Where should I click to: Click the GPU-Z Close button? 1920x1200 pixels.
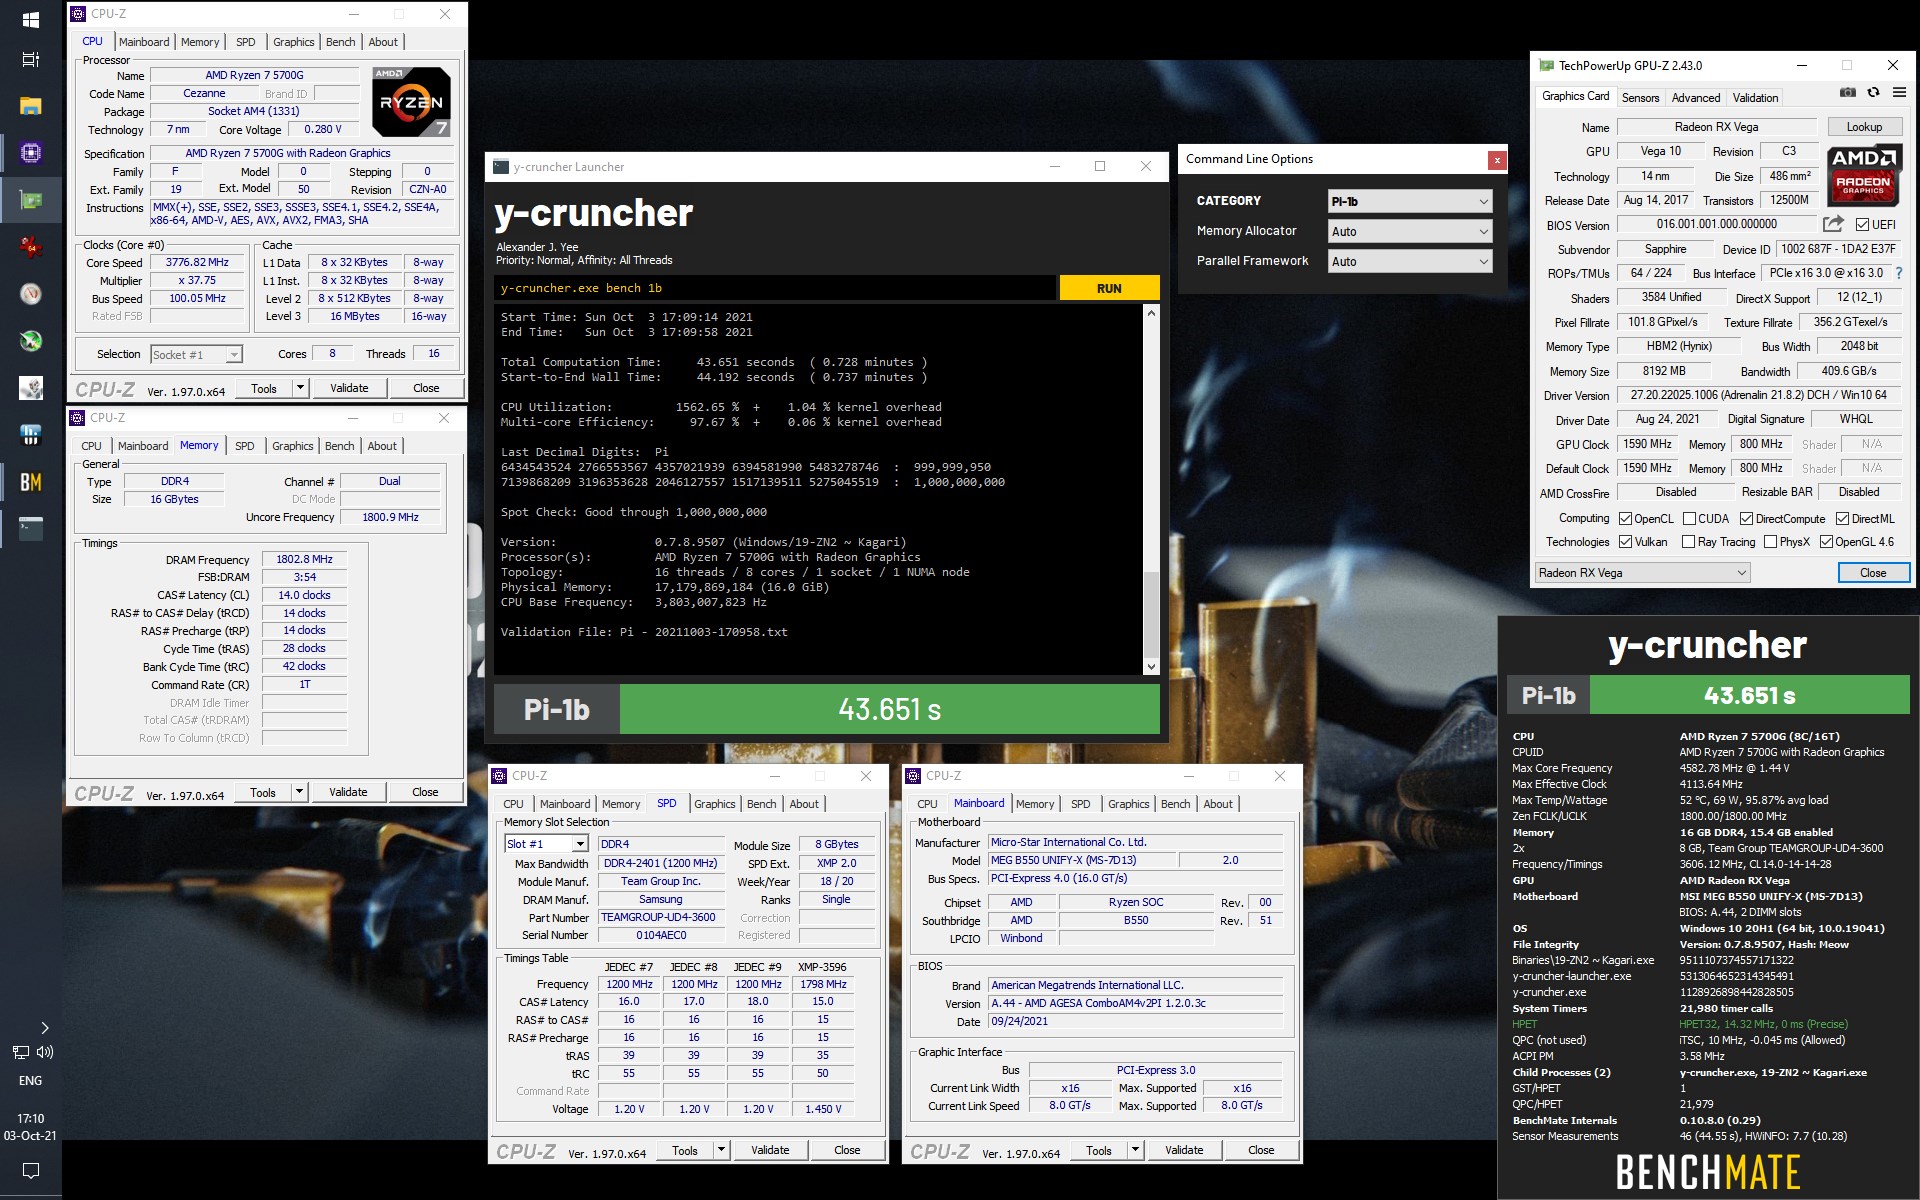1873,573
